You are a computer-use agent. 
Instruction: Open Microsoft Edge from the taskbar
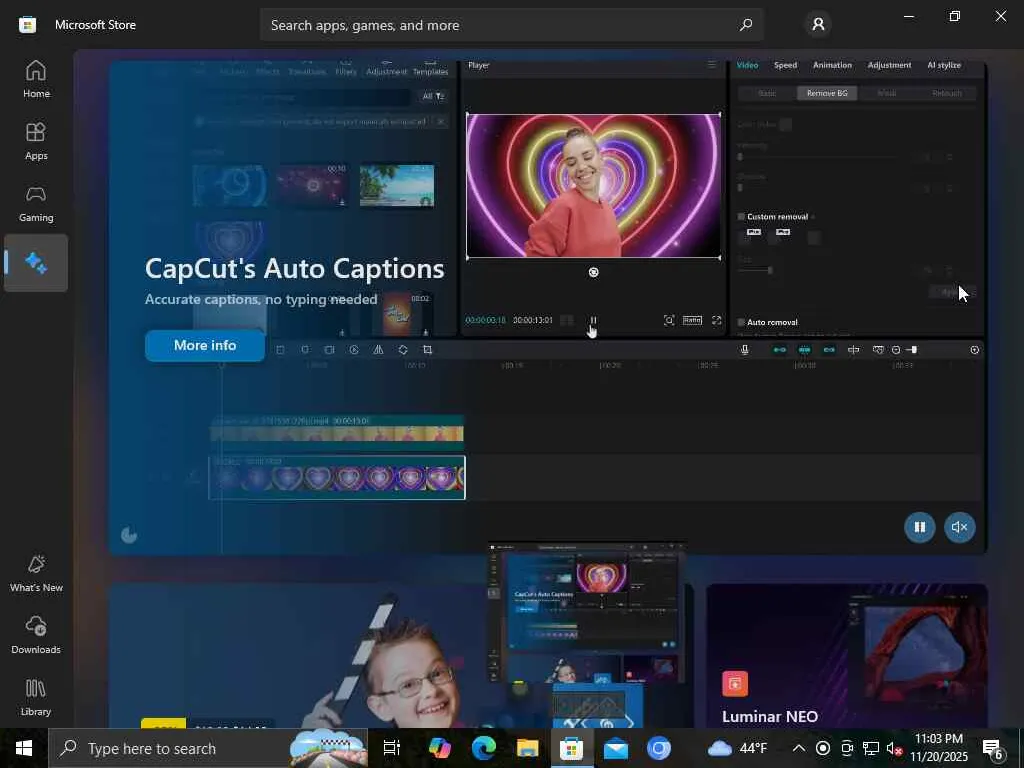click(483, 748)
